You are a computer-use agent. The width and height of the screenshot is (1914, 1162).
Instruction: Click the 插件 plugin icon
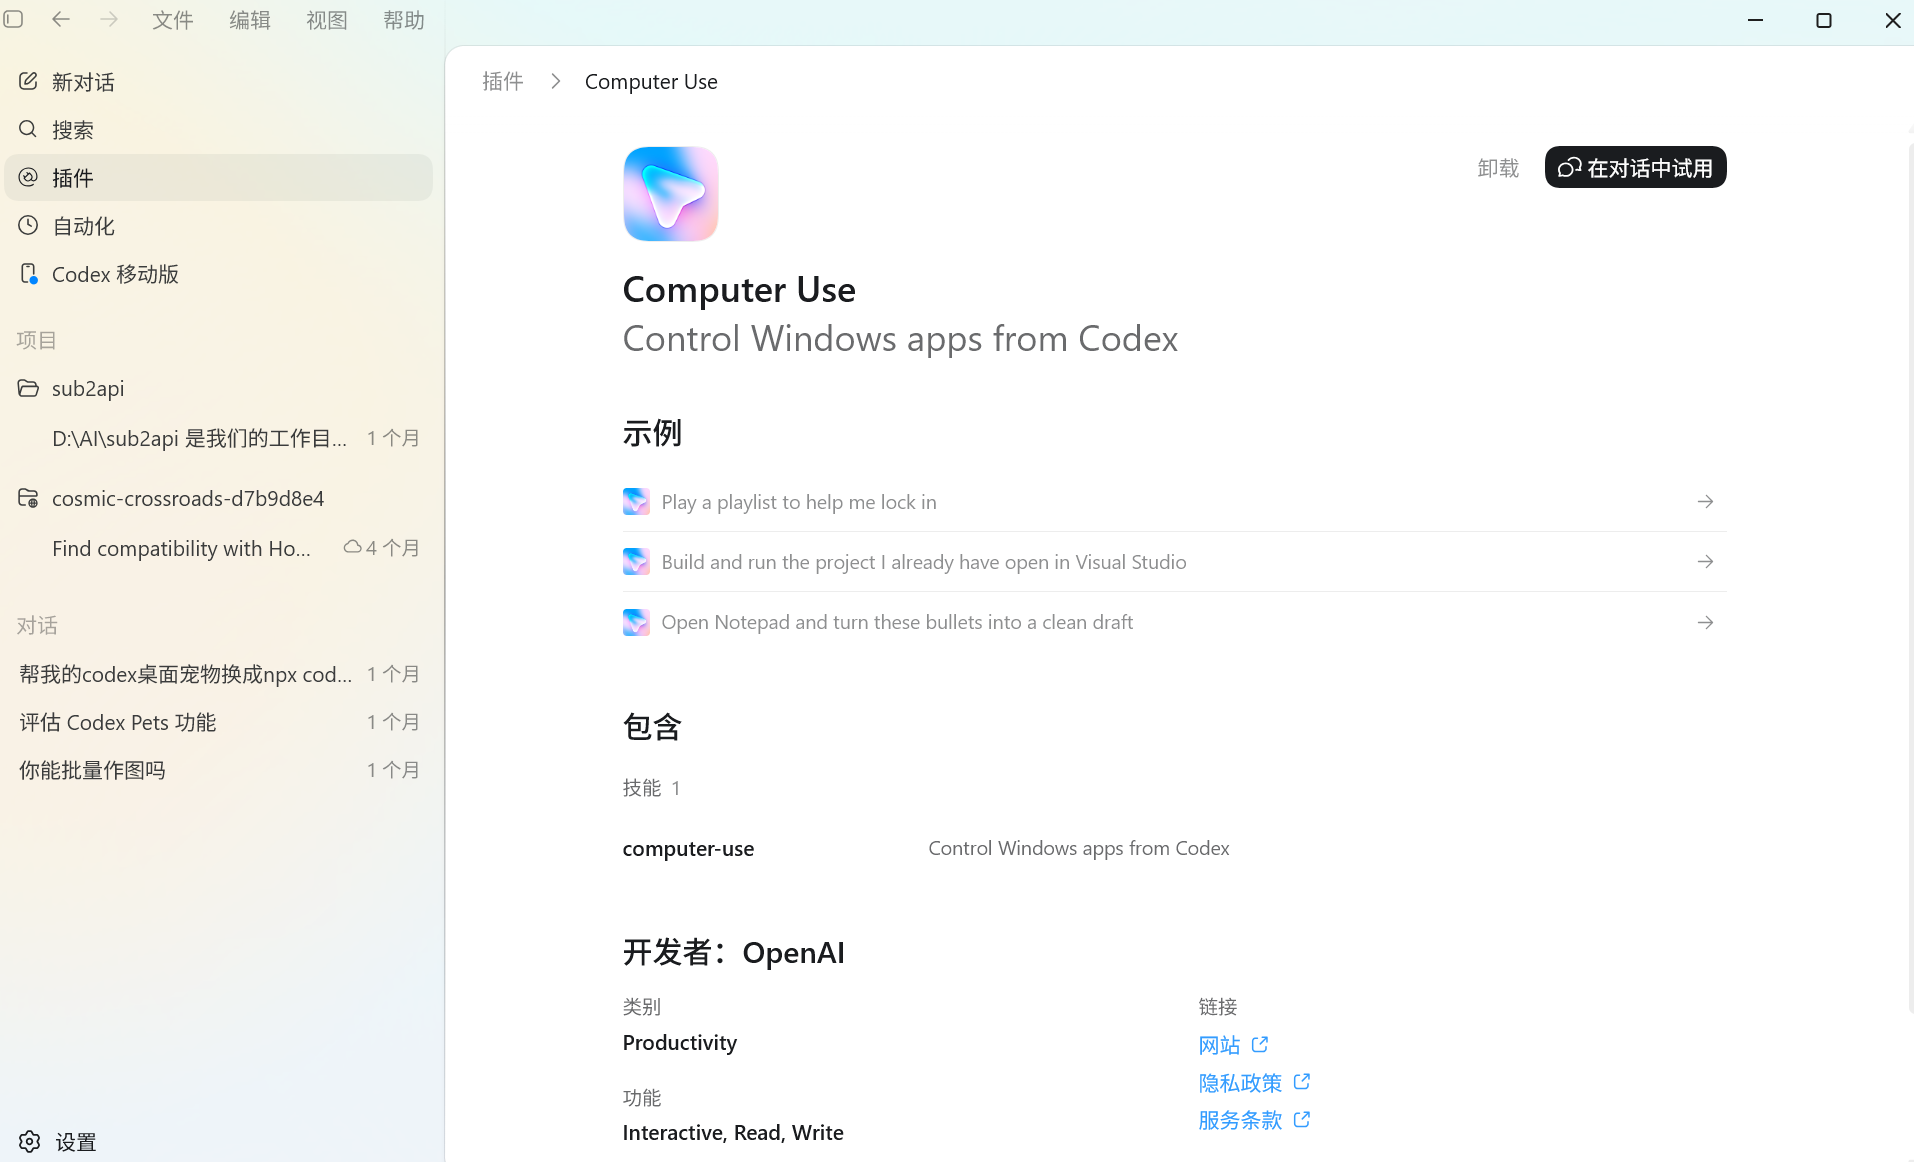point(28,177)
